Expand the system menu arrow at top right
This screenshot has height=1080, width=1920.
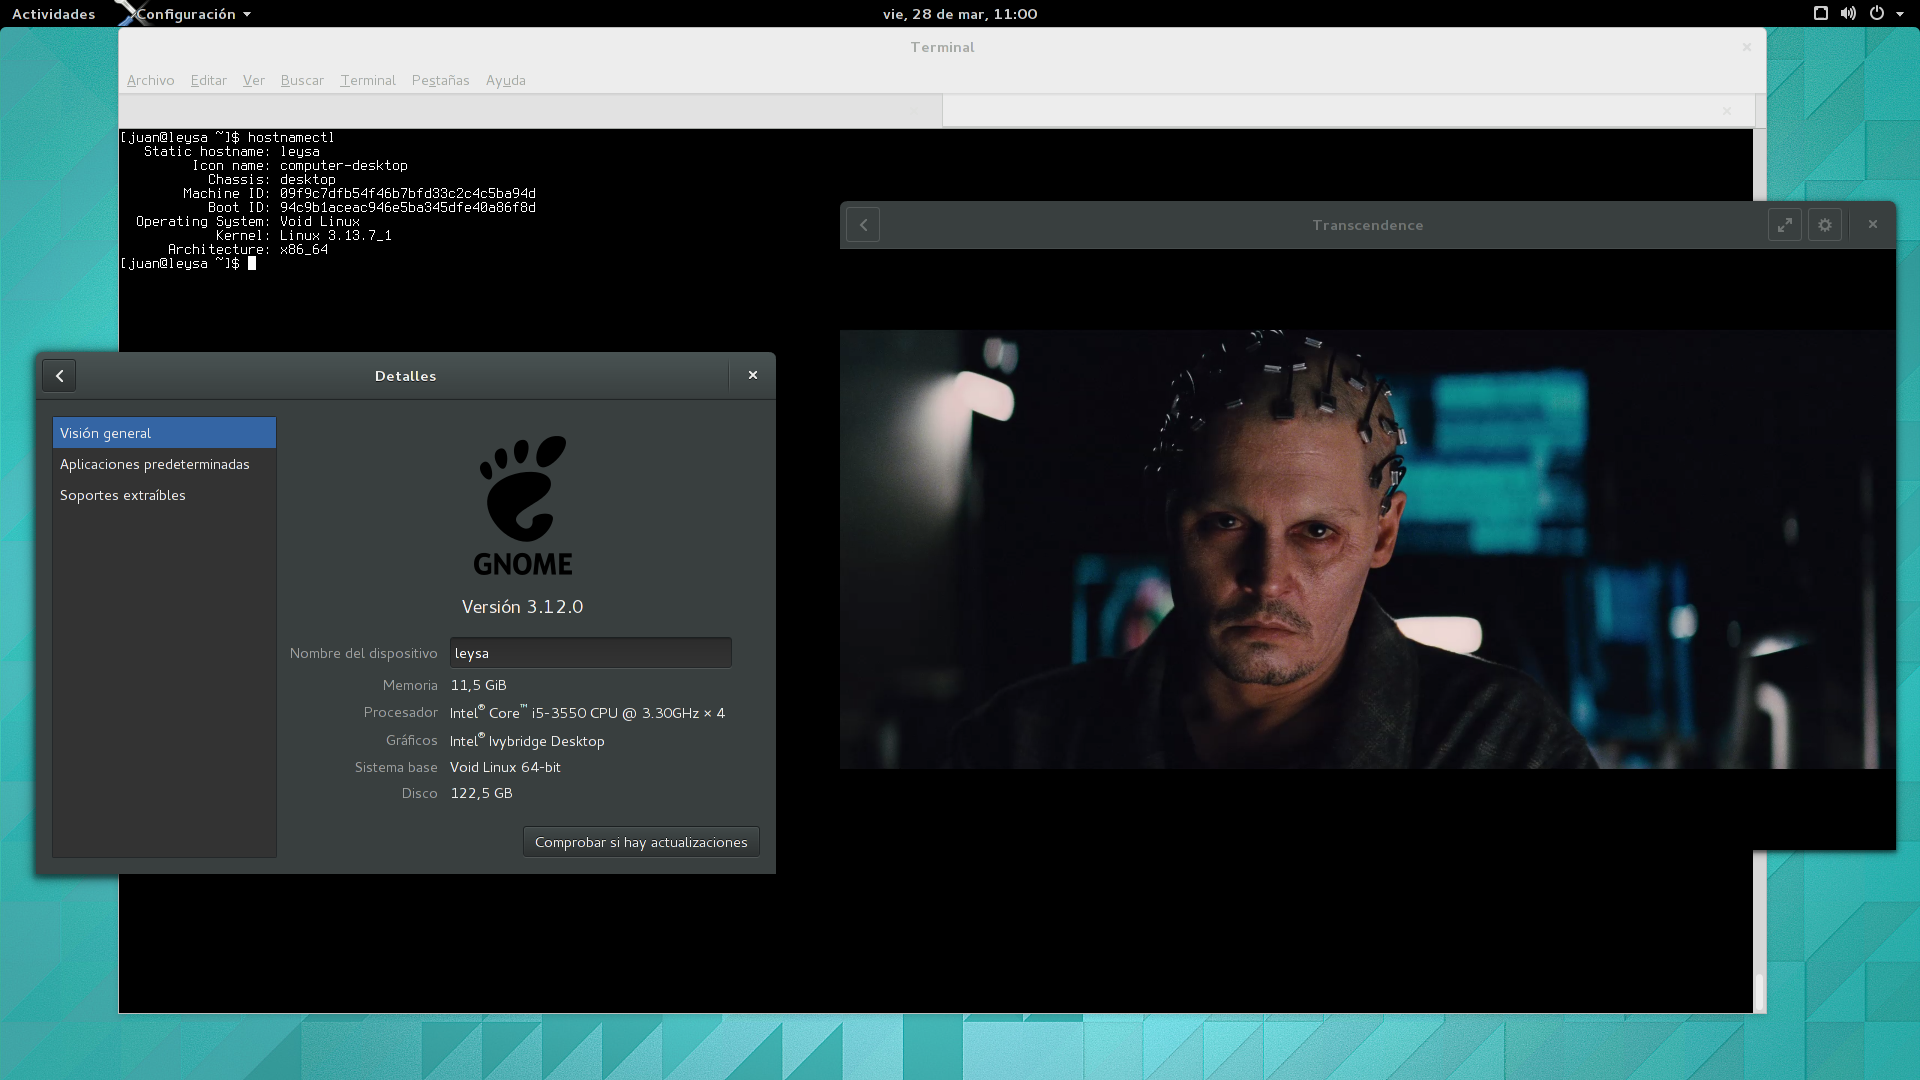pyautogui.click(x=1900, y=14)
